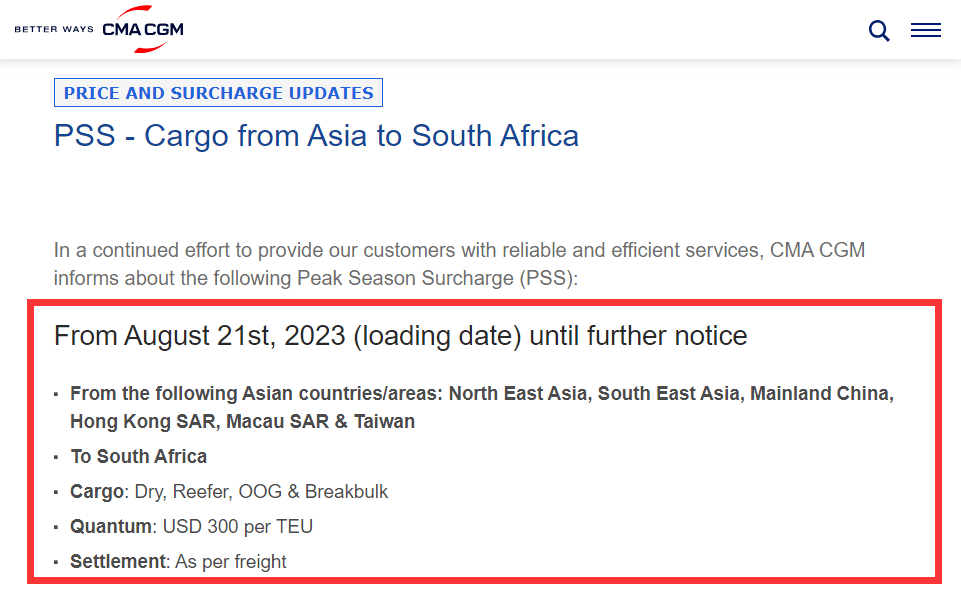Viewport: 961px width, 594px height.
Task: Click the bold Cargo label
Action: click(x=97, y=492)
